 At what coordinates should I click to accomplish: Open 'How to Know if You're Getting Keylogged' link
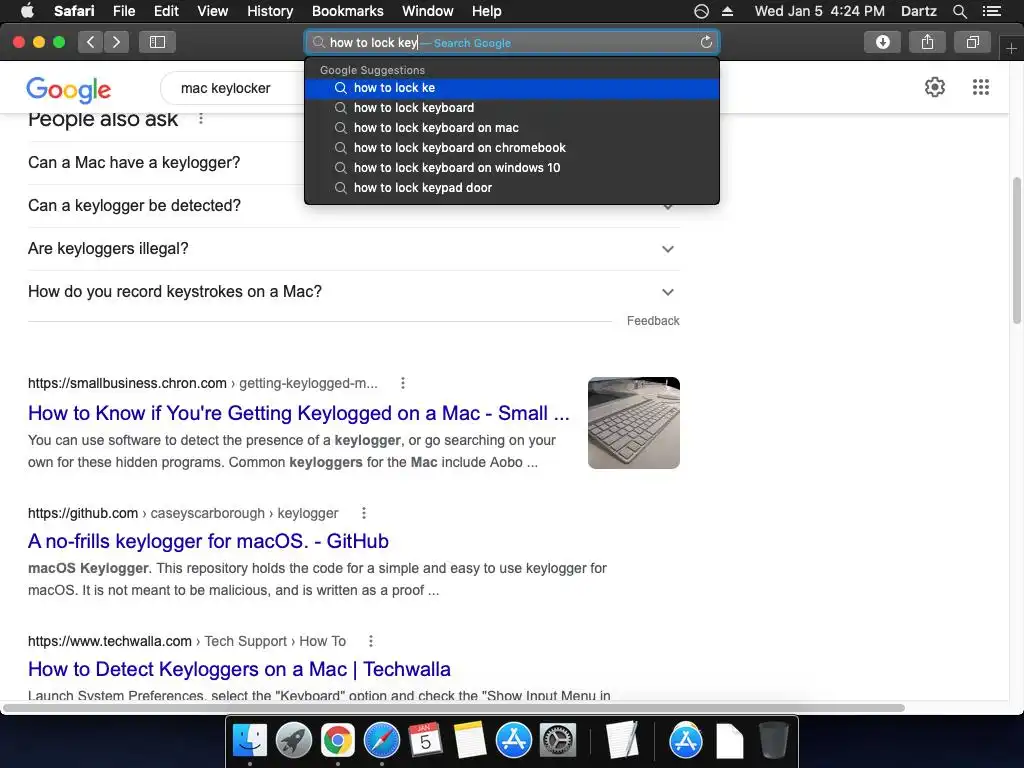point(298,413)
